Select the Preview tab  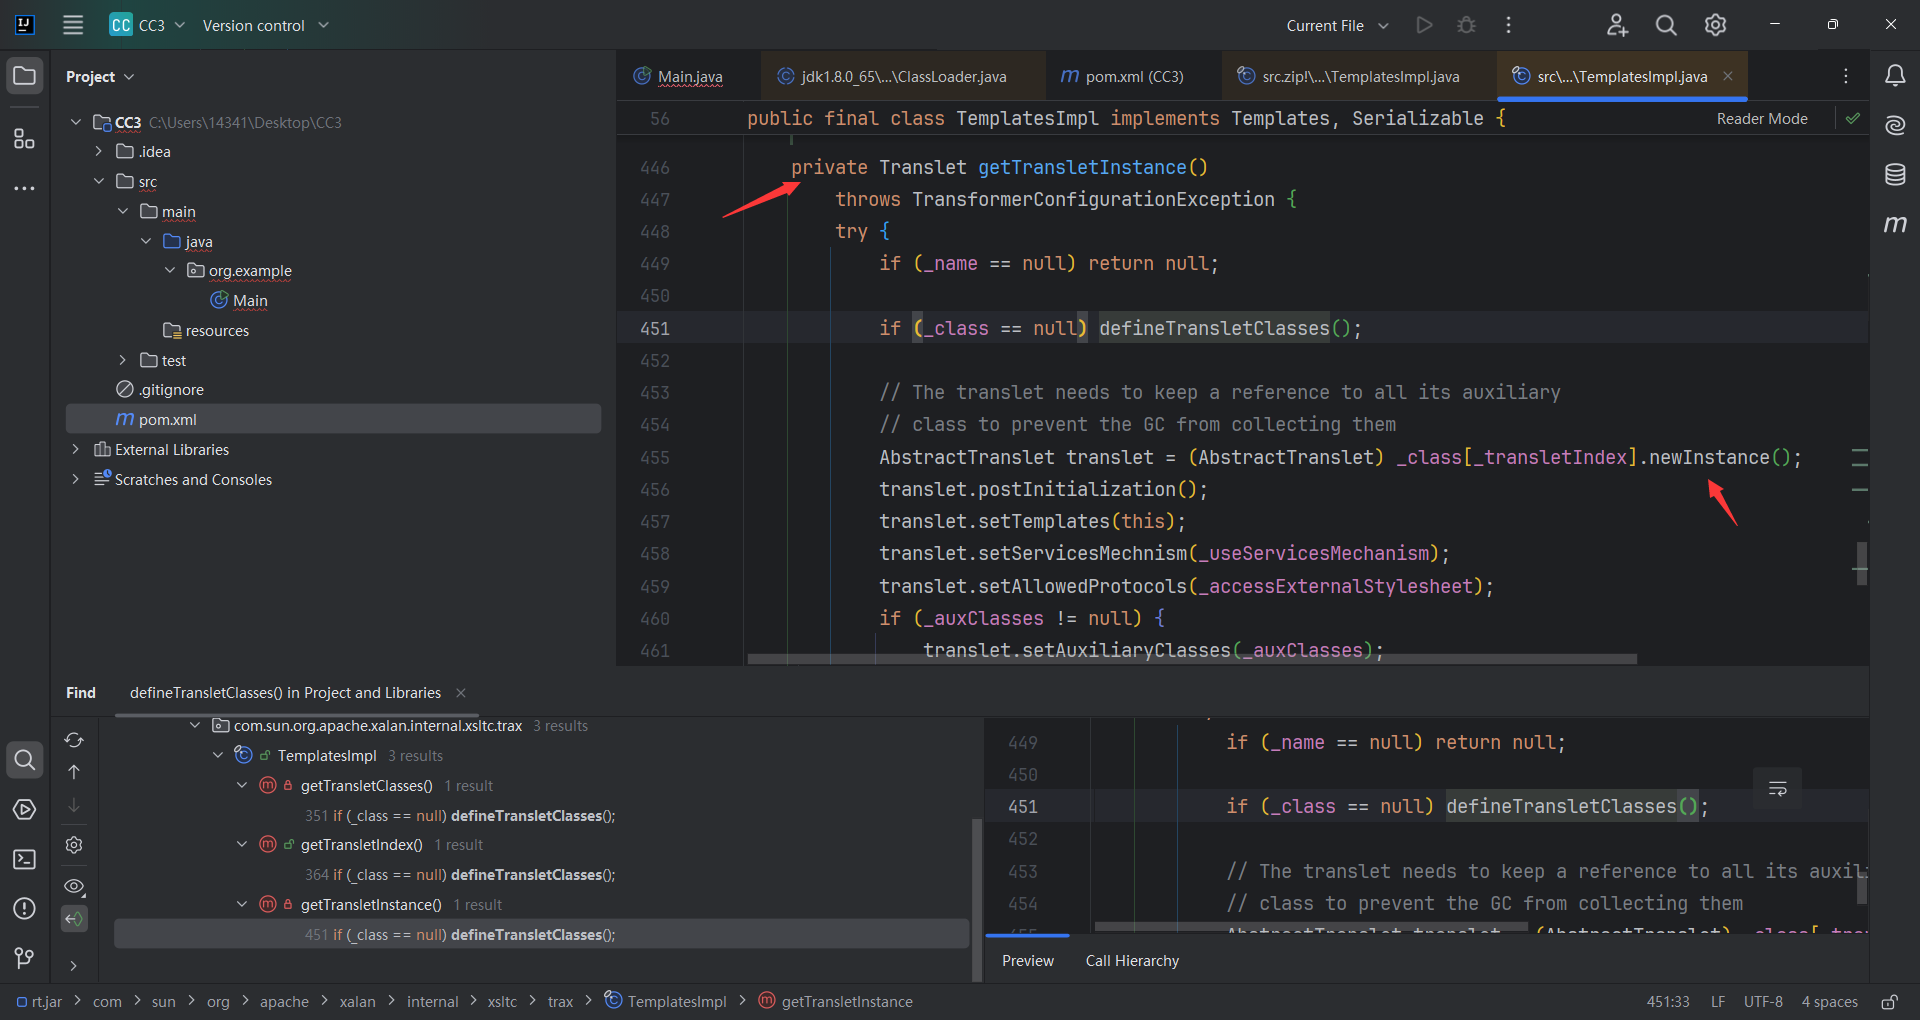click(1028, 961)
